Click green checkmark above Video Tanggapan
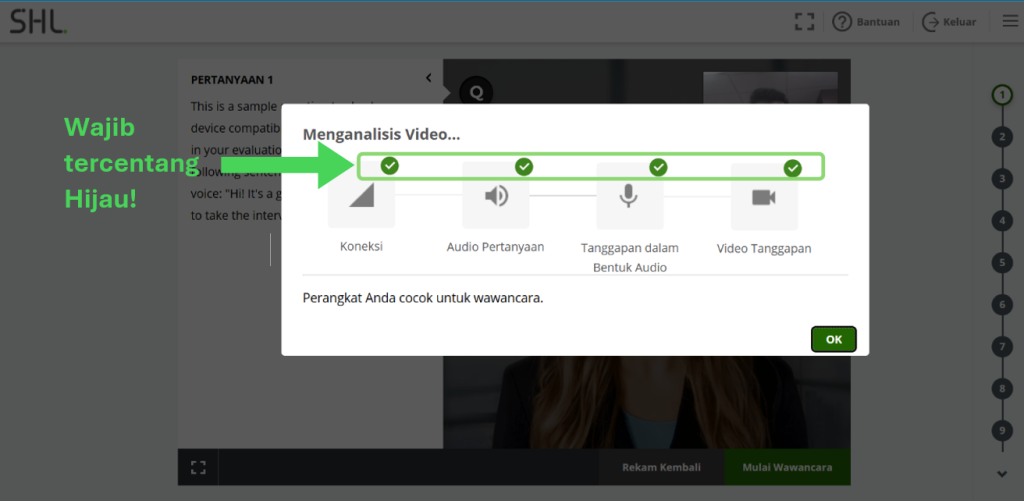Viewport: 1024px width, 501px height. pyautogui.click(x=793, y=167)
